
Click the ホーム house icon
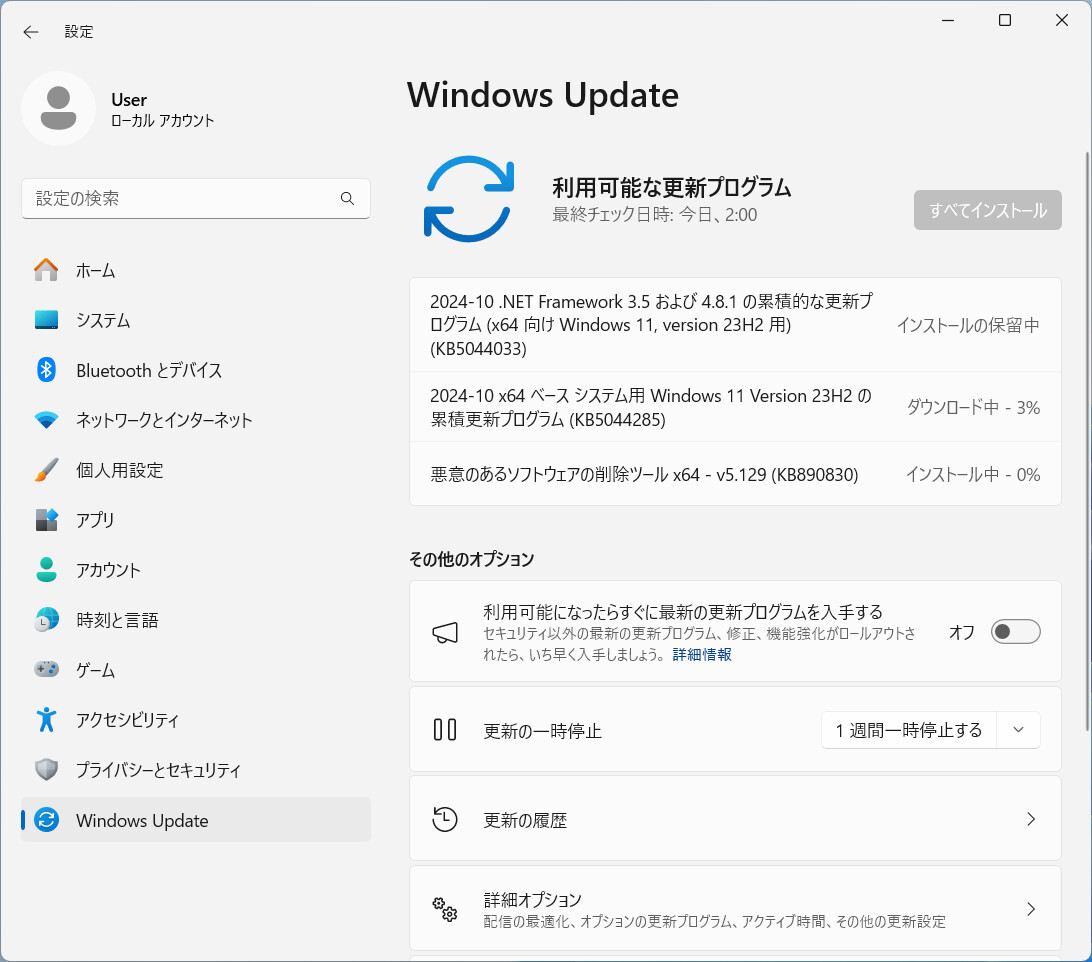pos(46,270)
